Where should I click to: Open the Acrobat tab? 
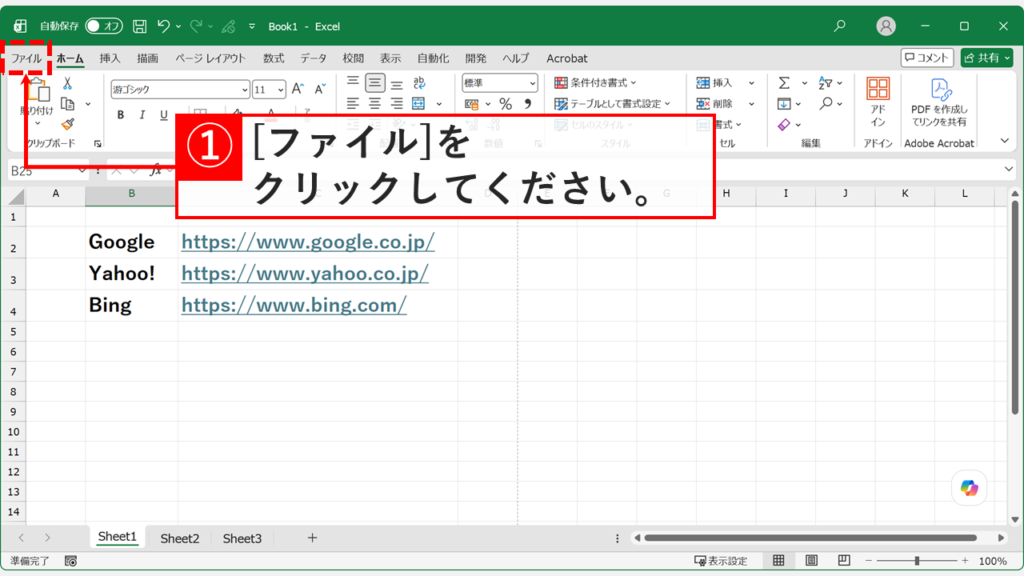click(567, 58)
